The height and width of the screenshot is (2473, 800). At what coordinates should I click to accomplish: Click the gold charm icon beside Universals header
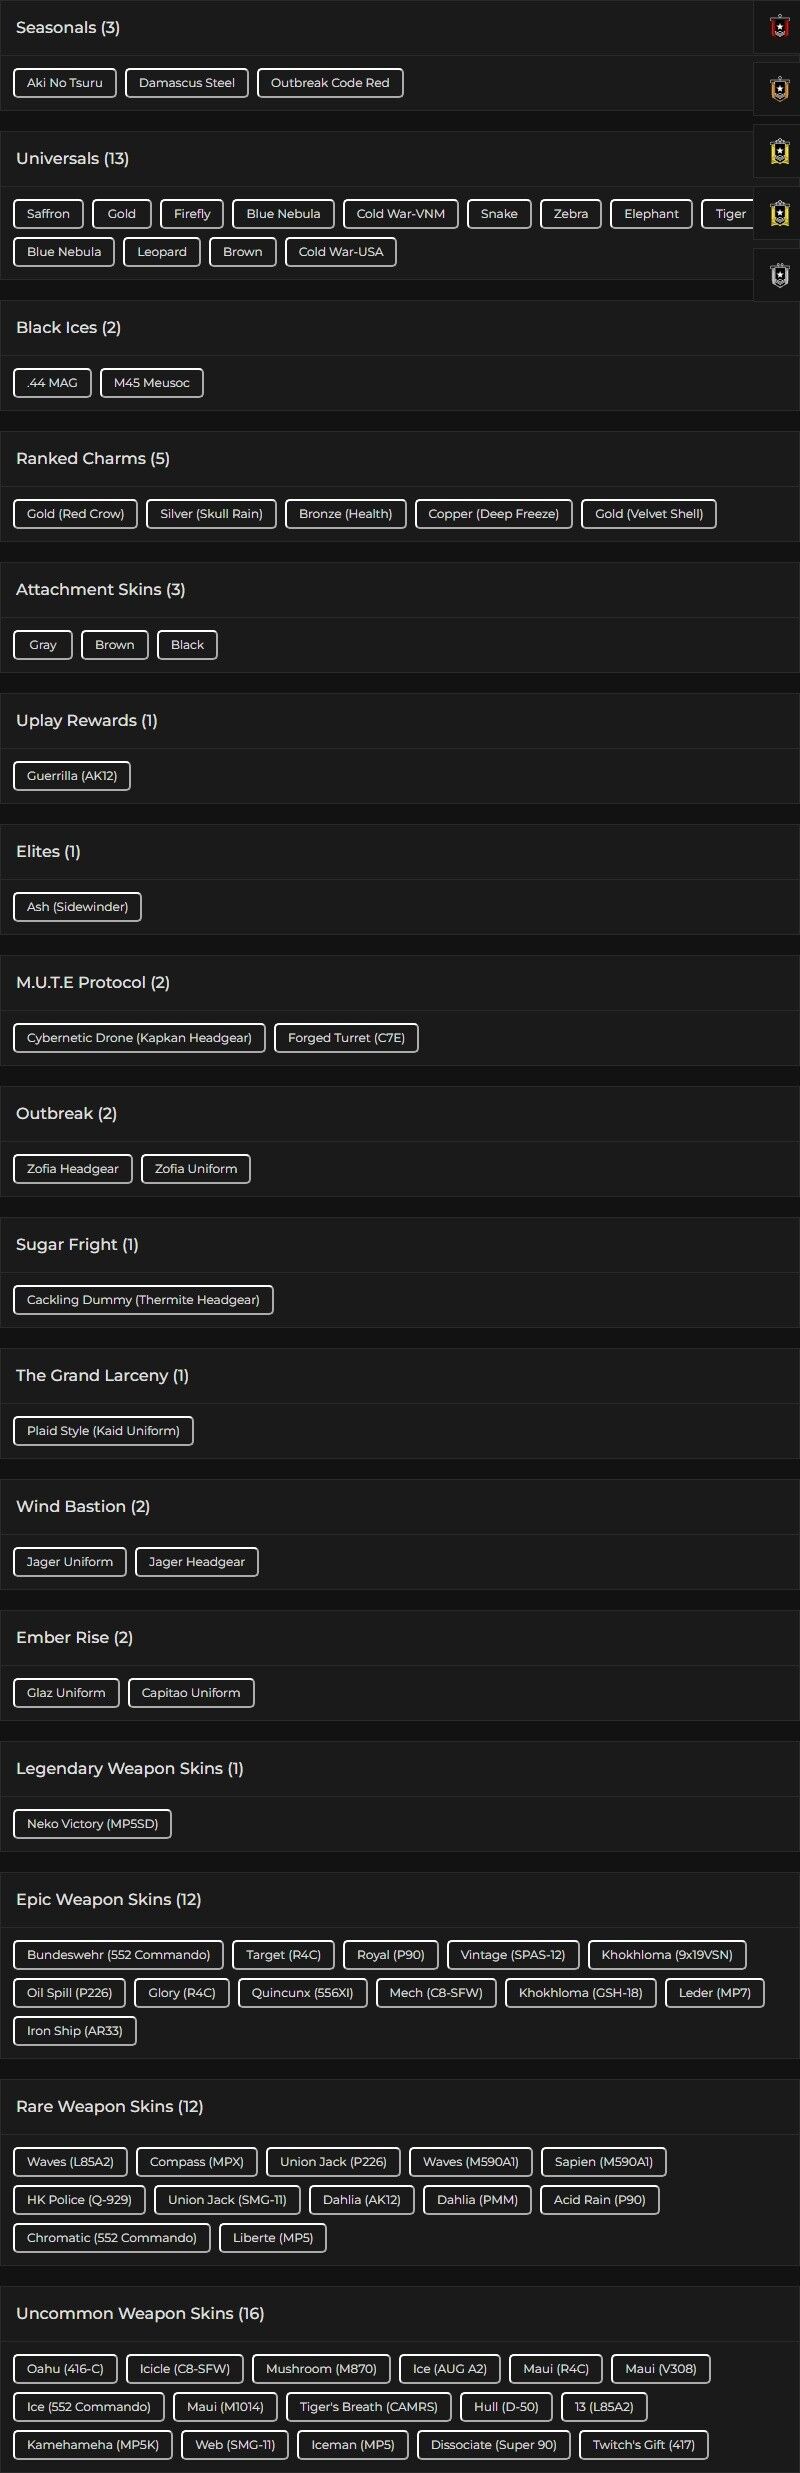point(779,151)
